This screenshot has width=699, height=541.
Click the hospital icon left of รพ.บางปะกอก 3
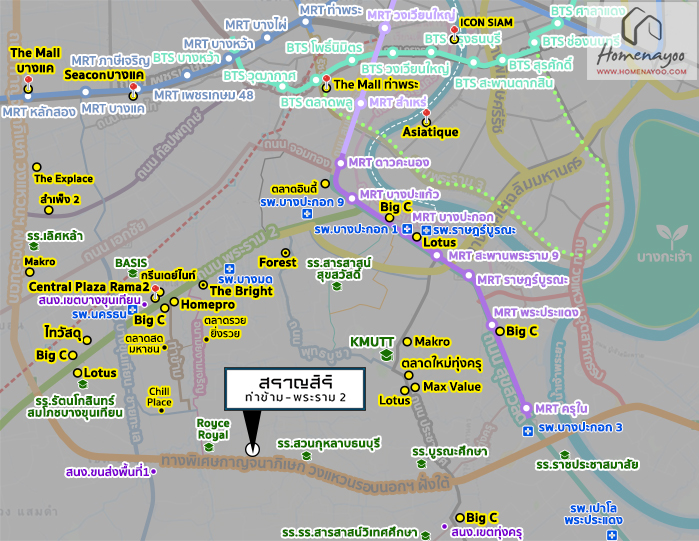pyautogui.click(x=528, y=431)
